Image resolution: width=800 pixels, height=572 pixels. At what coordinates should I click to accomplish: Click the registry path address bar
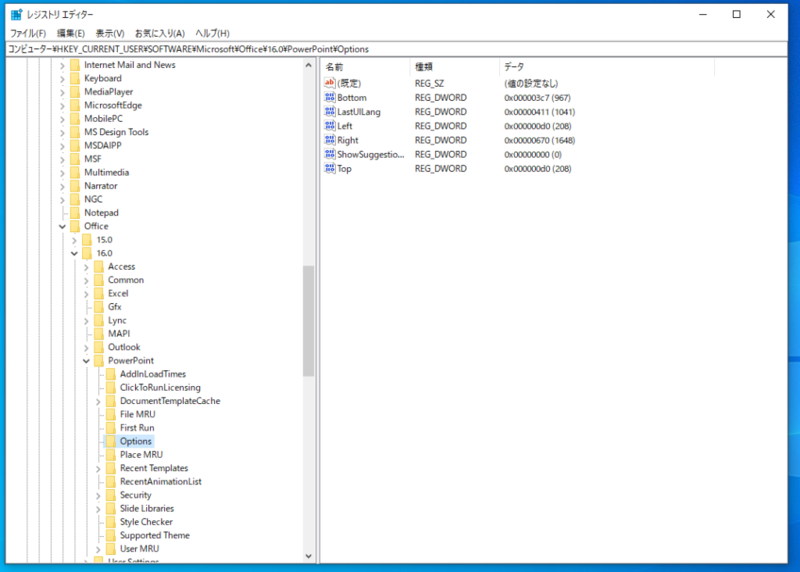pos(397,49)
